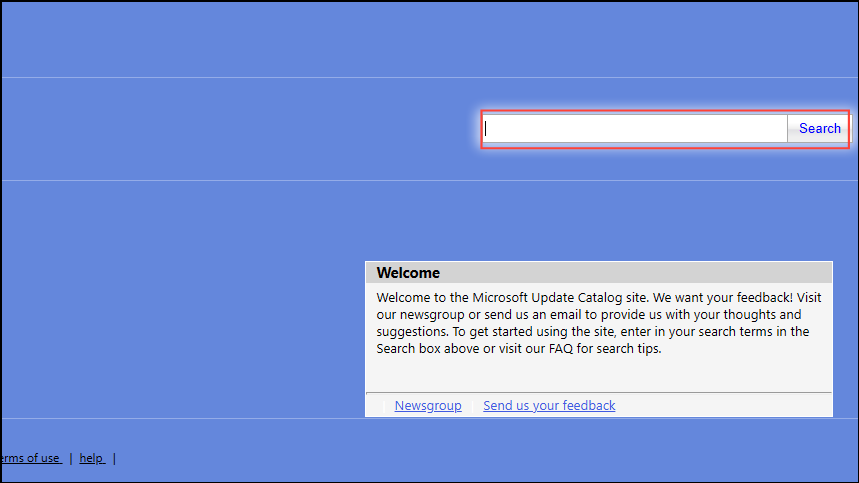Click the paragraph beginning 'Welcome to the Microsoft Update Catalog'
Screen dimensions: 859x483
coord(598,323)
